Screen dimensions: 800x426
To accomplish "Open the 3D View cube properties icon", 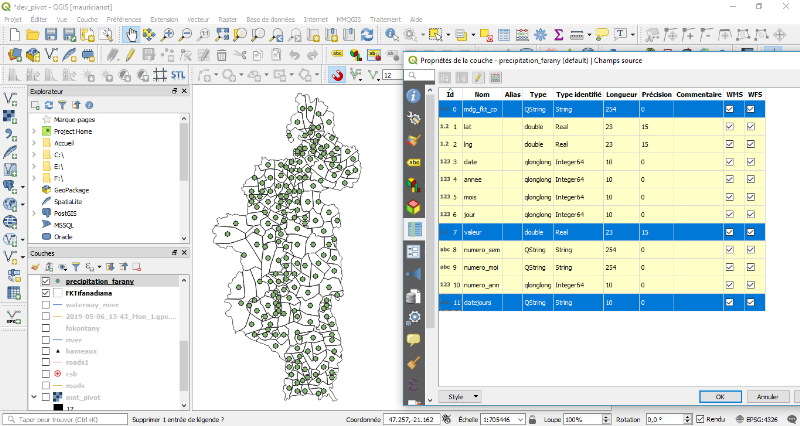I will (x=413, y=206).
